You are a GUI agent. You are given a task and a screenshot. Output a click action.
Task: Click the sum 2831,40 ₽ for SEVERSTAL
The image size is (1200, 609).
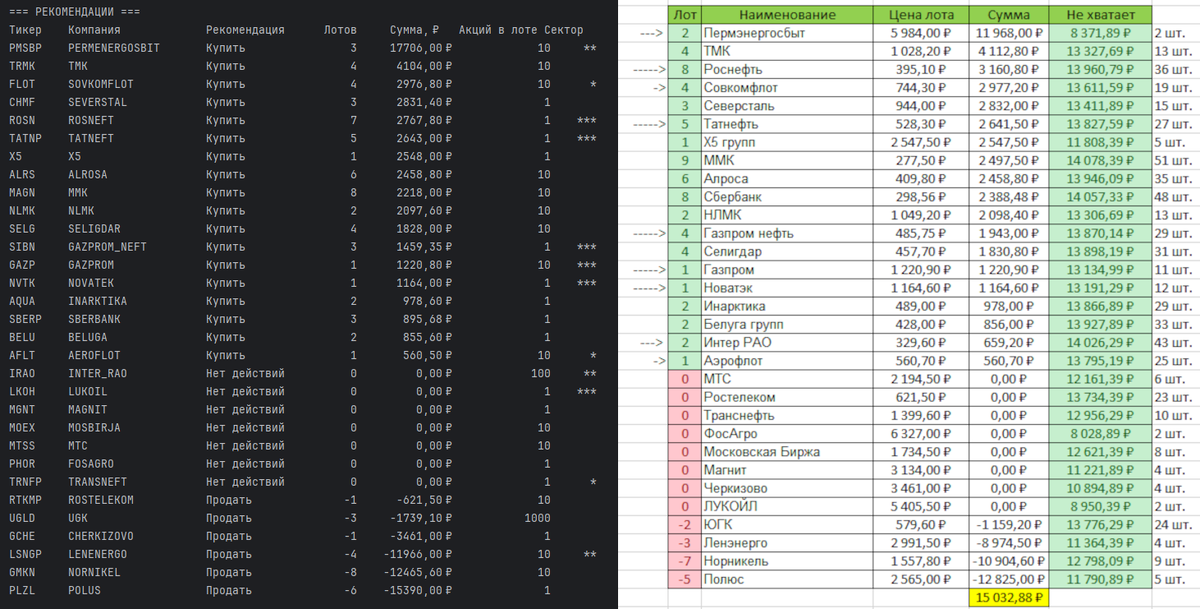[424, 102]
